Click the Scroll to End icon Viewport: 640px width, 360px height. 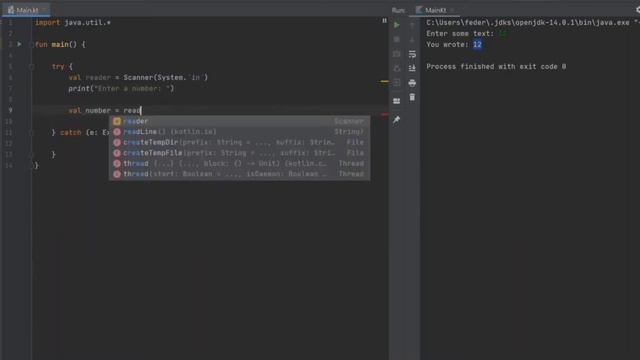pyautogui.click(x=412, y=68)
